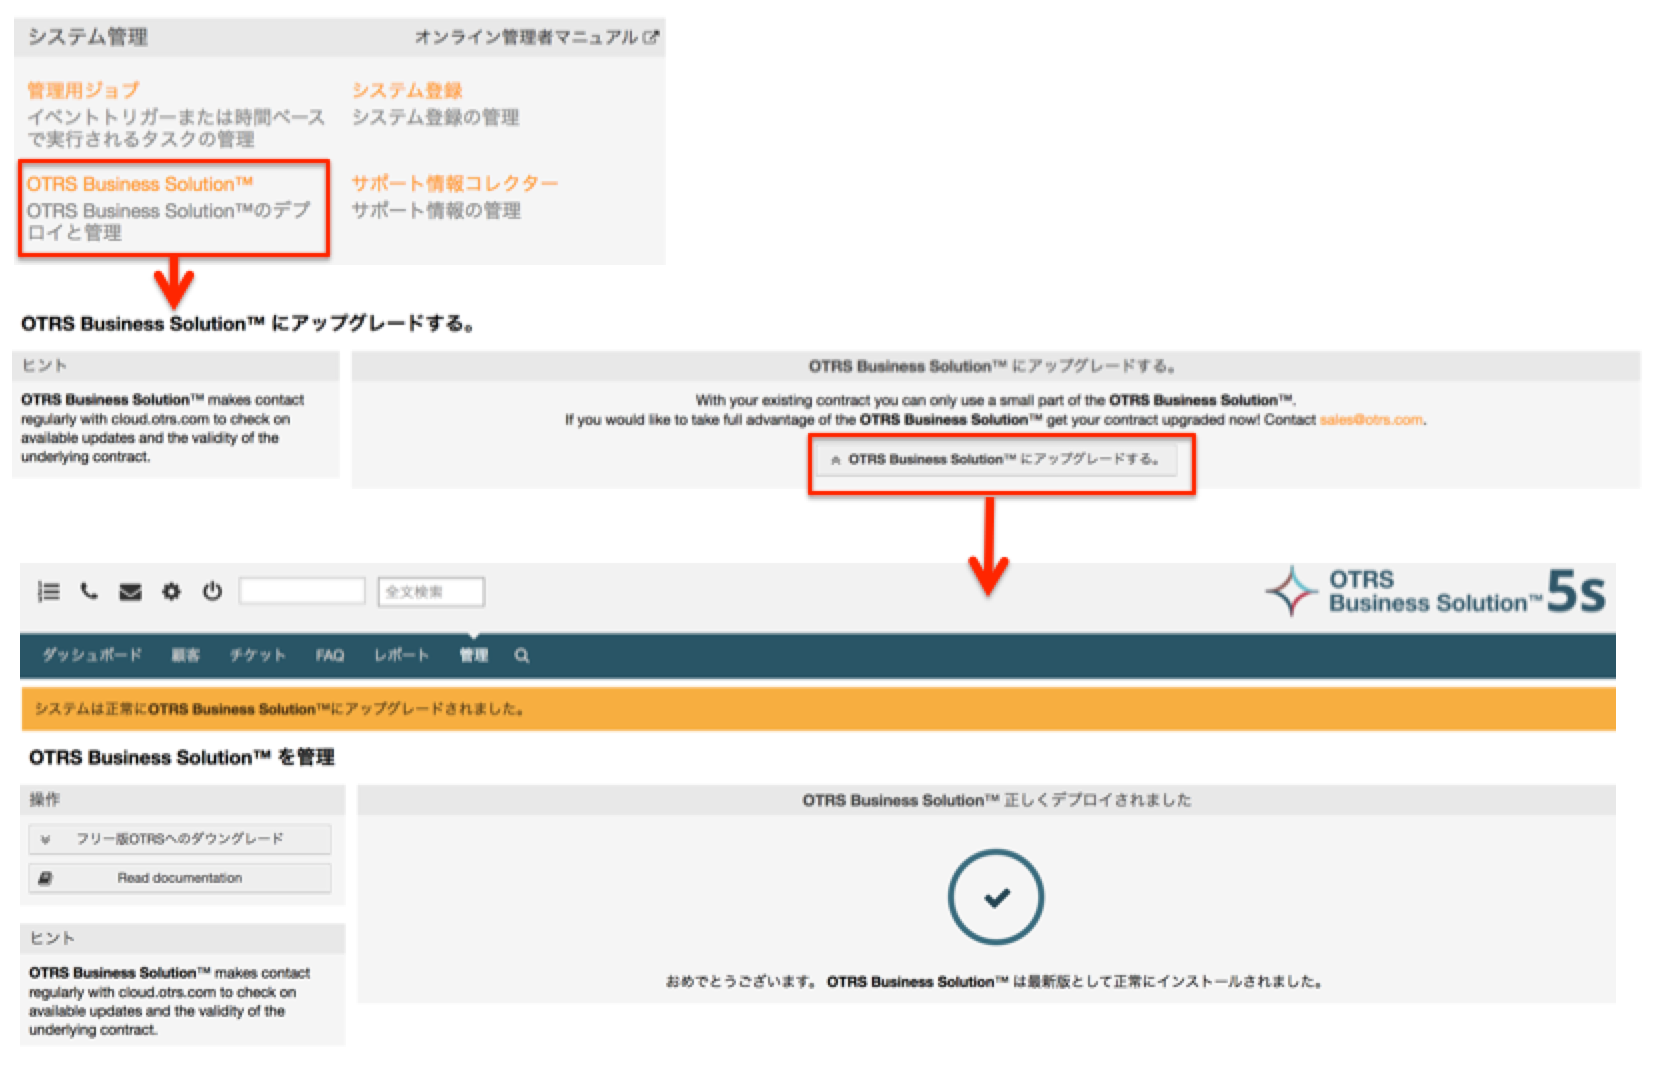Open the 管理 menu
Screen dimensions: 1664x1066
point(473,655)
